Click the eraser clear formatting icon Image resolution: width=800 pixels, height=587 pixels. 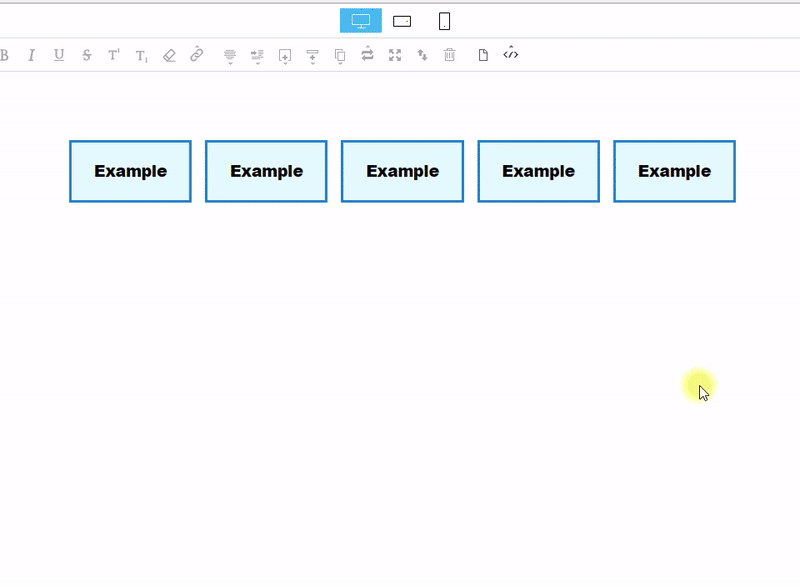click(169, 55)
